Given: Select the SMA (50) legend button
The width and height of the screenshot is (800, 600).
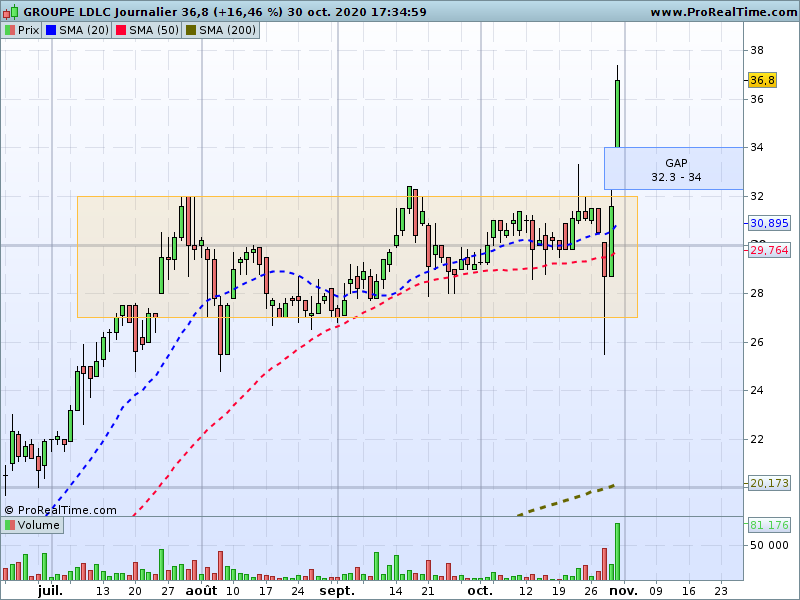Looking at the screenshot, I should pos(147,30).
